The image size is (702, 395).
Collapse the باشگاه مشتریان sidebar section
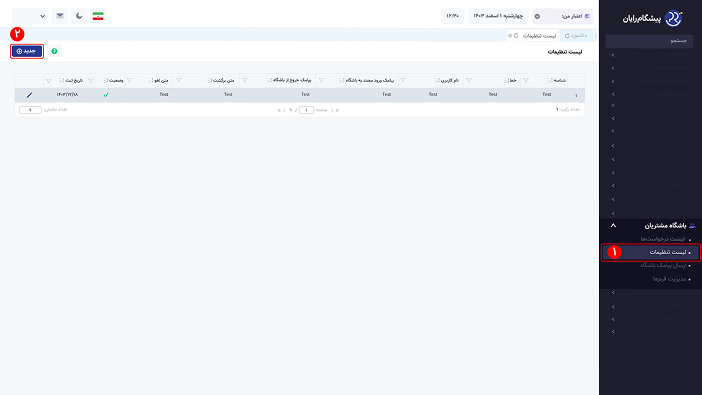[x=613, y=226]
